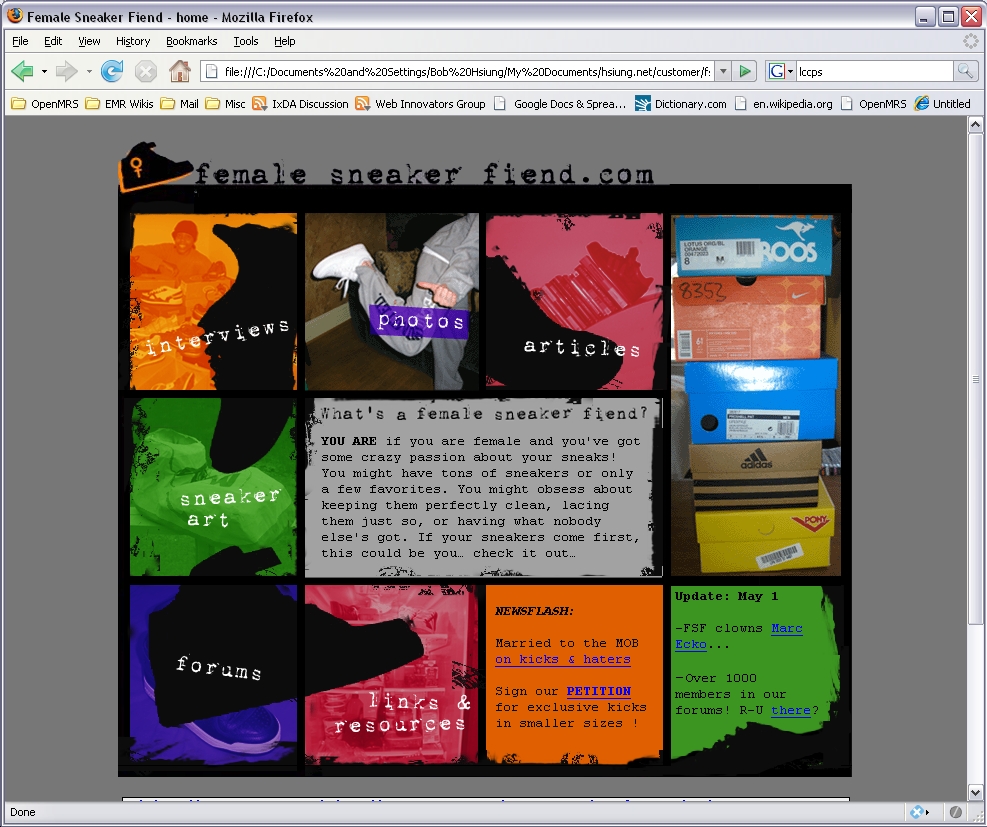
Task: Click the photos tile image
Action: pos(392,300)
